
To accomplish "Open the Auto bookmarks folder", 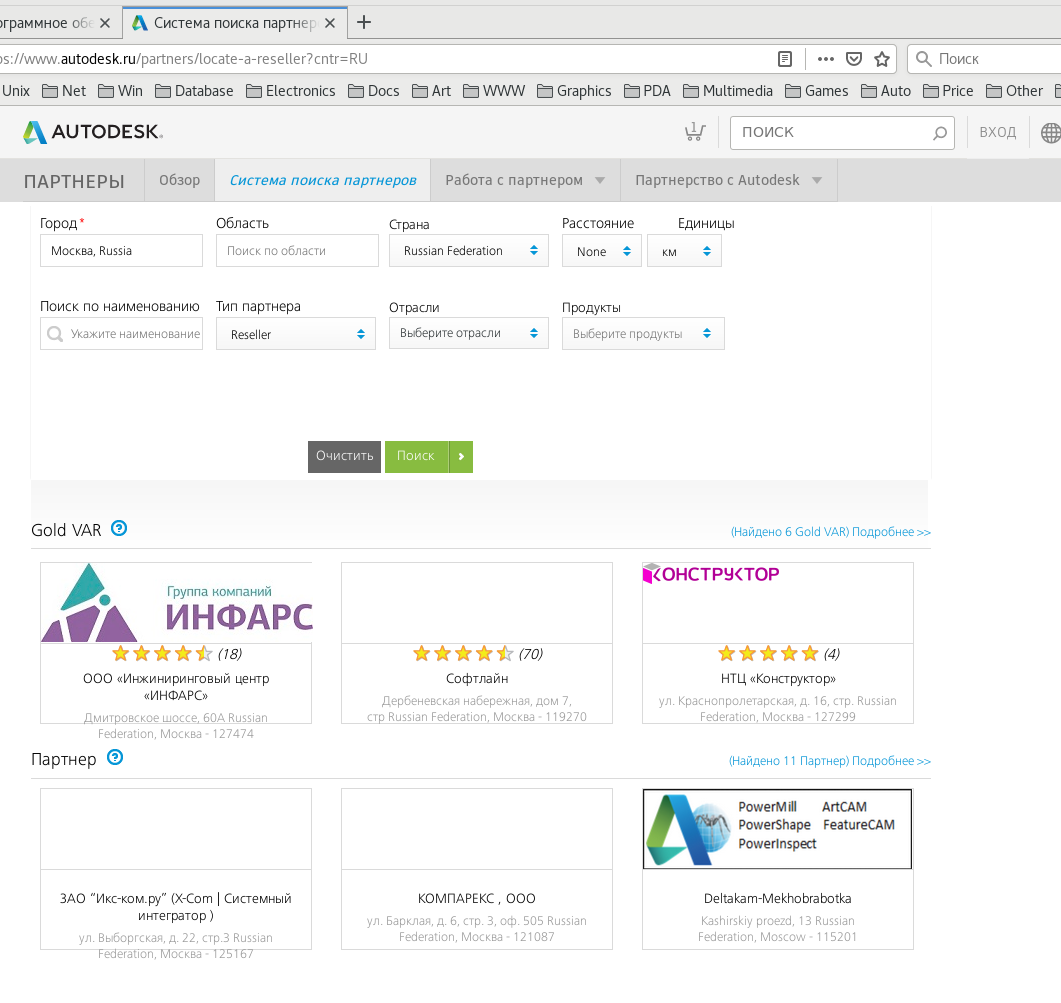I will [x=886, y=91].
